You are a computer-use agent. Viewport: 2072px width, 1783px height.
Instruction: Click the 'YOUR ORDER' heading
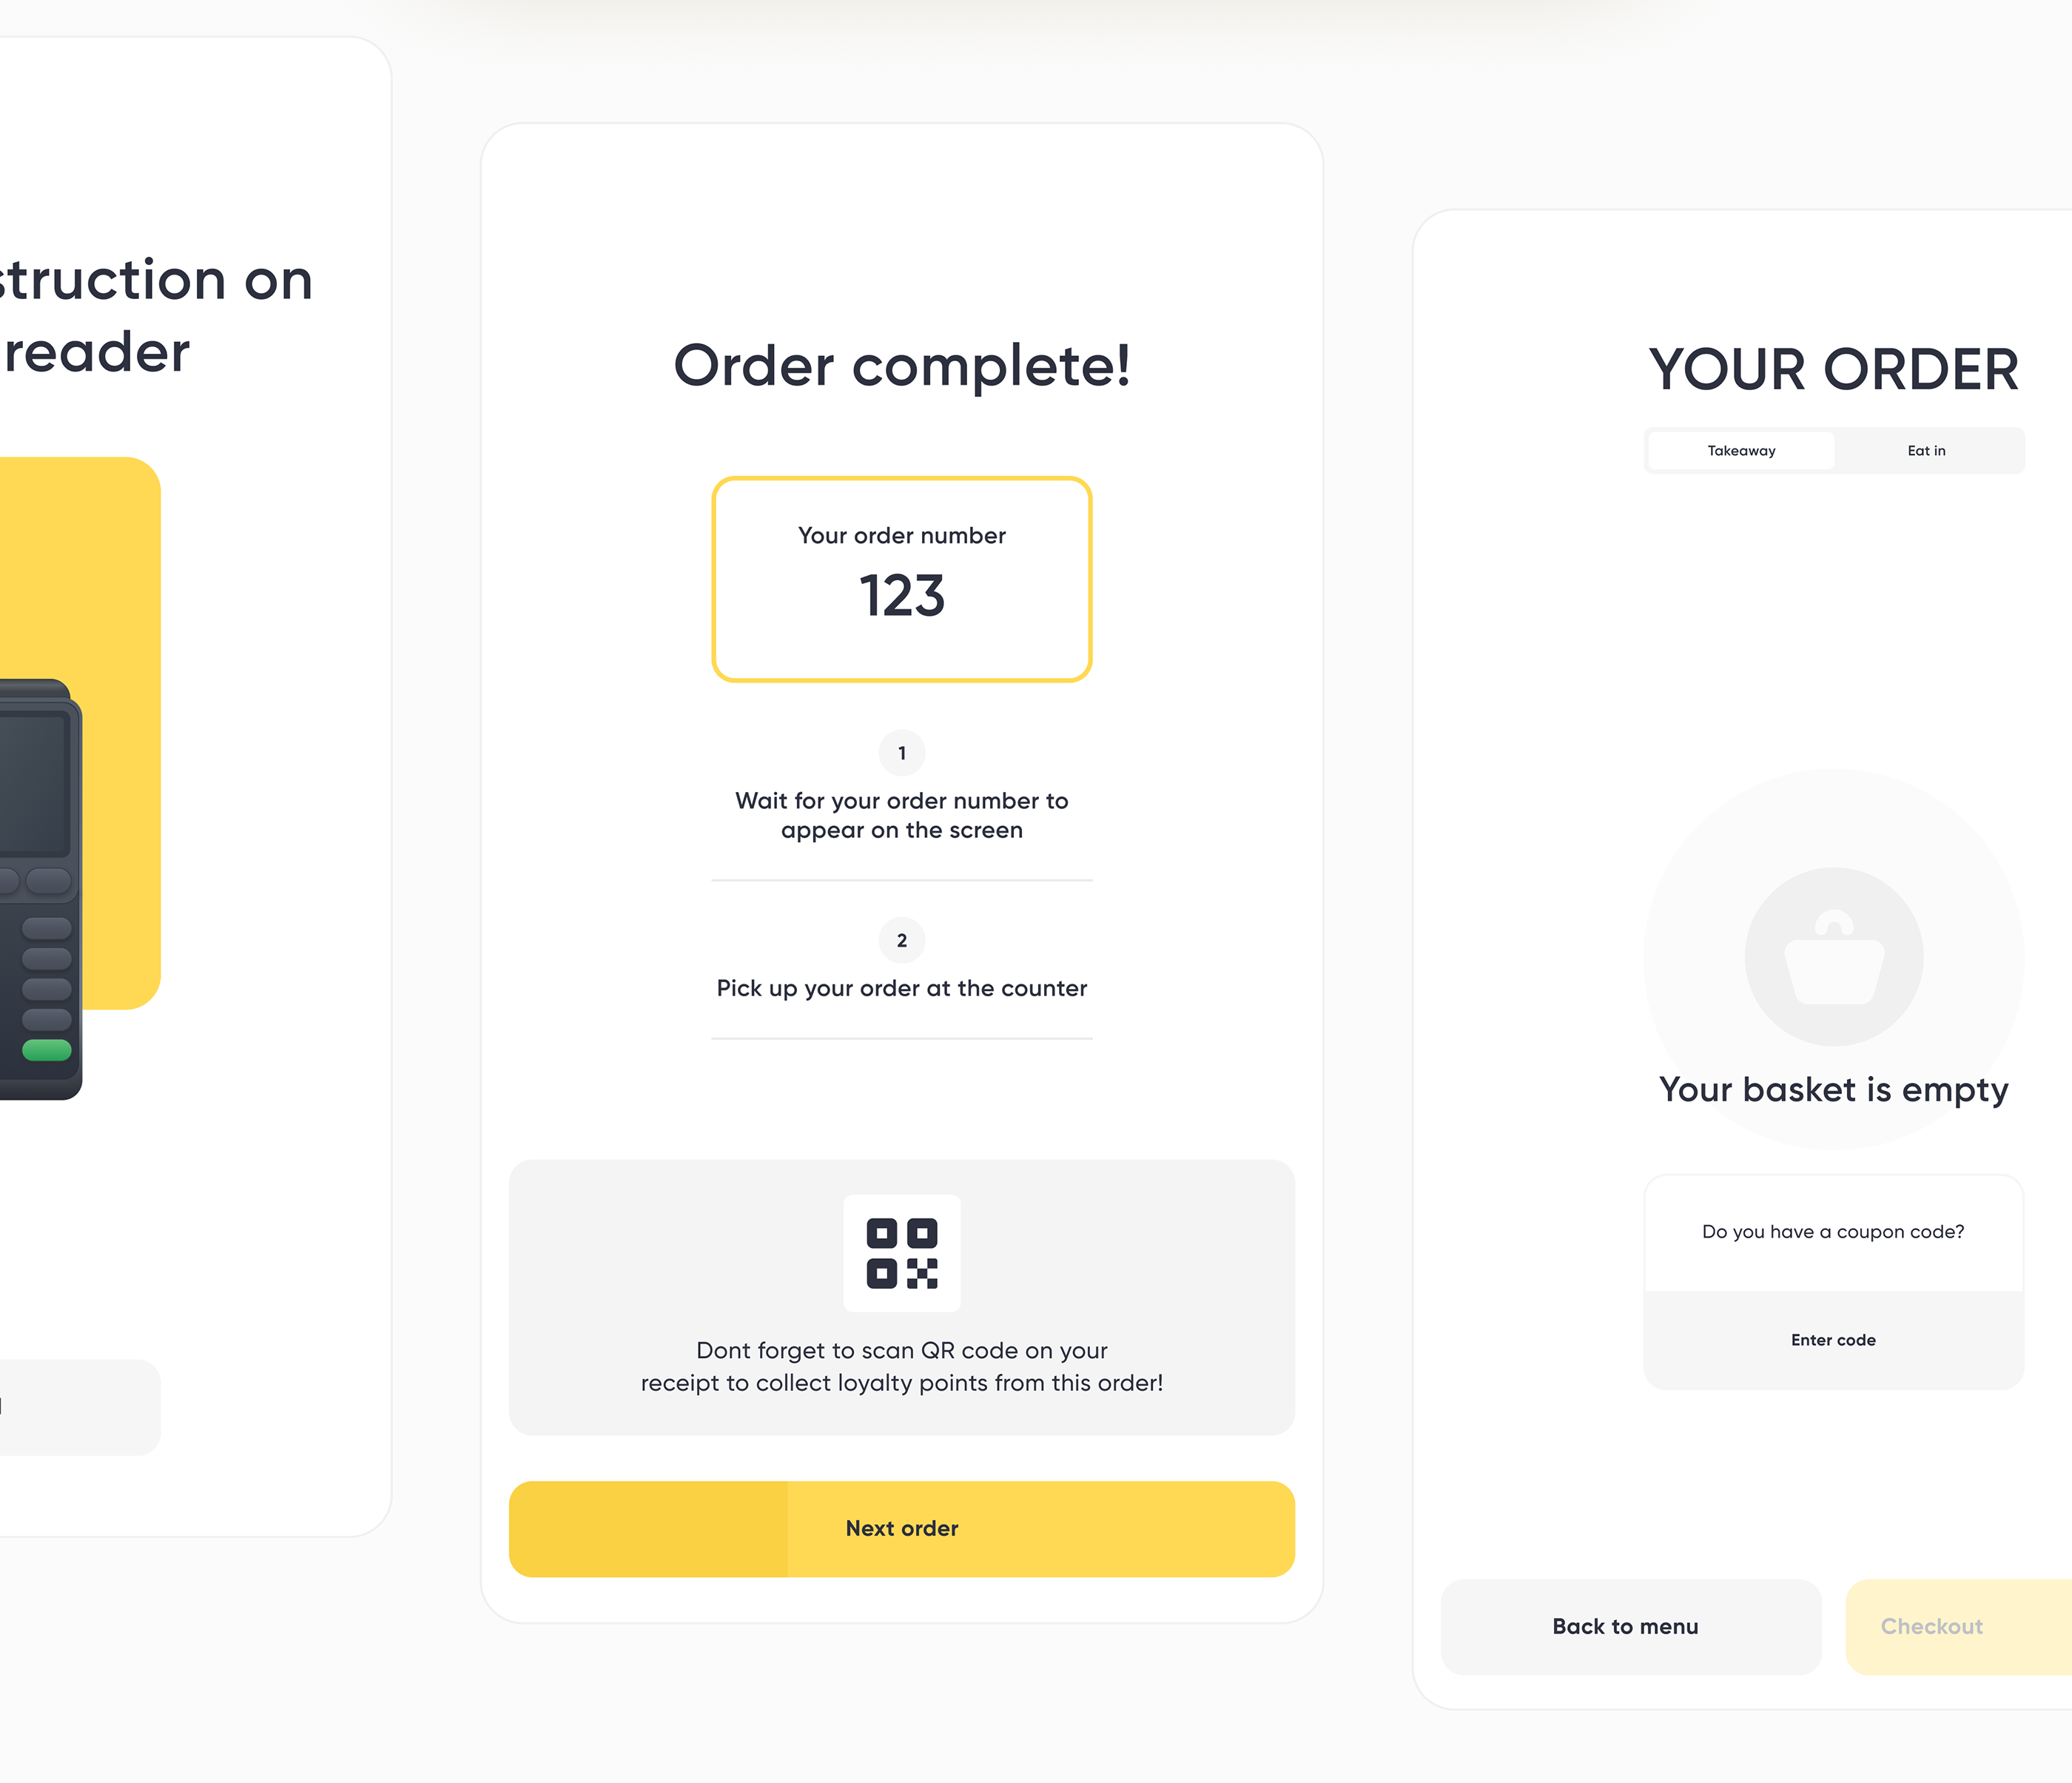(1833, 369)
